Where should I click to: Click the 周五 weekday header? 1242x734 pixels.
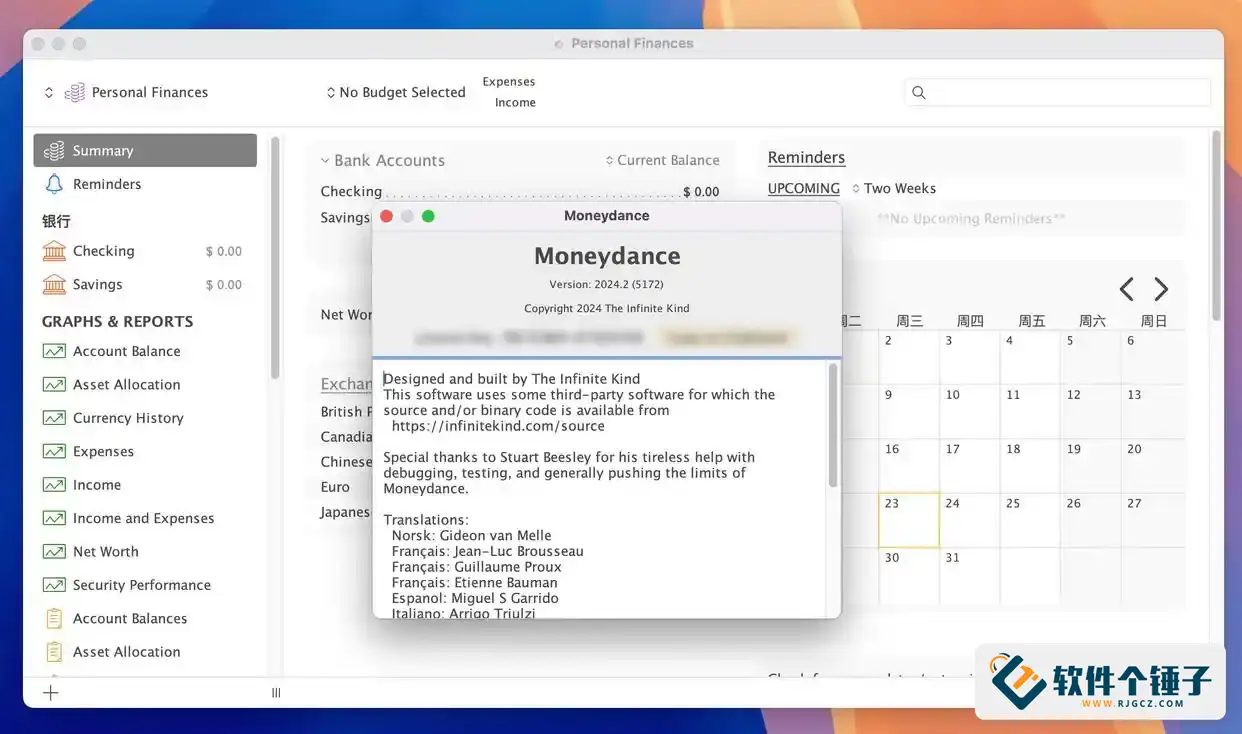(x=1032, y=321)
